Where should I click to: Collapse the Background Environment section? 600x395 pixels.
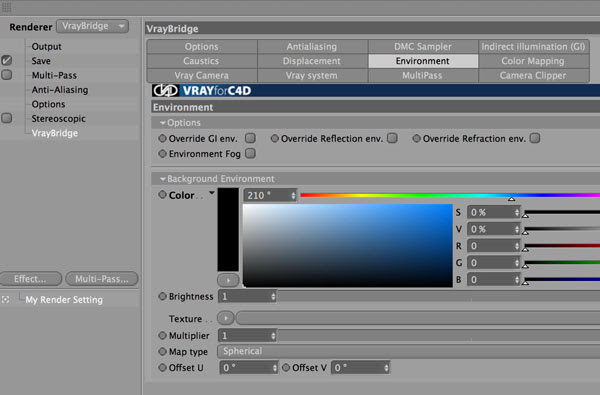163,179
